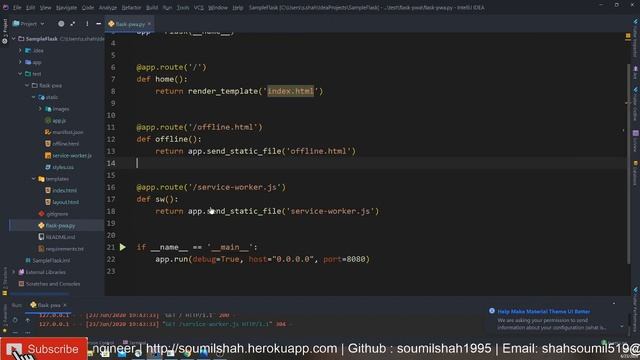Click the Run panel label
Image resolution: width=640 pixels, height=360 pixels.
17,305
